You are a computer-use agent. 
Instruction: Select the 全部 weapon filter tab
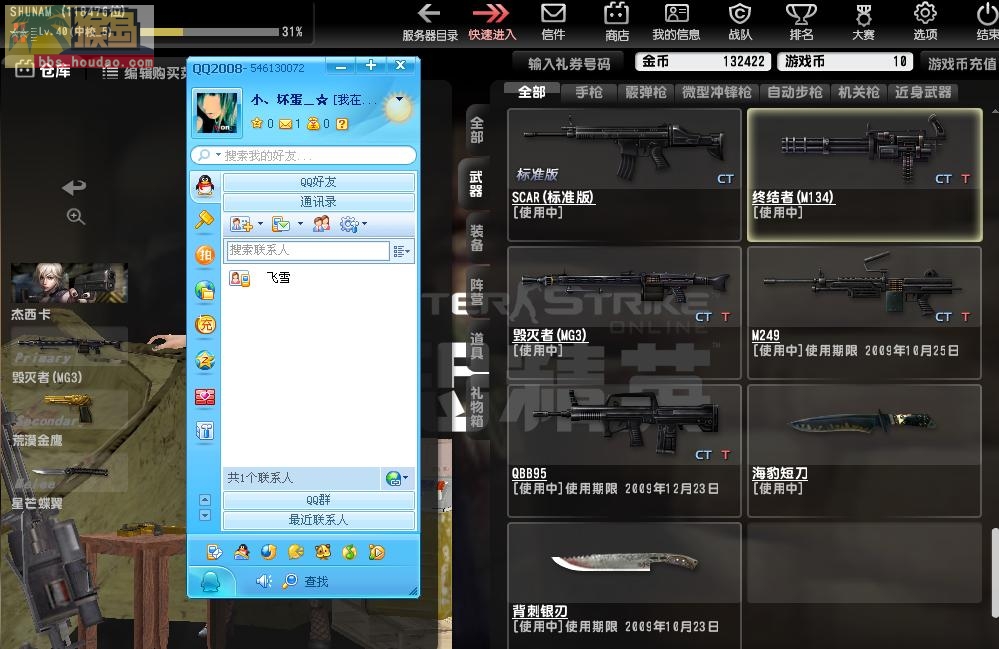click(531, 92)
